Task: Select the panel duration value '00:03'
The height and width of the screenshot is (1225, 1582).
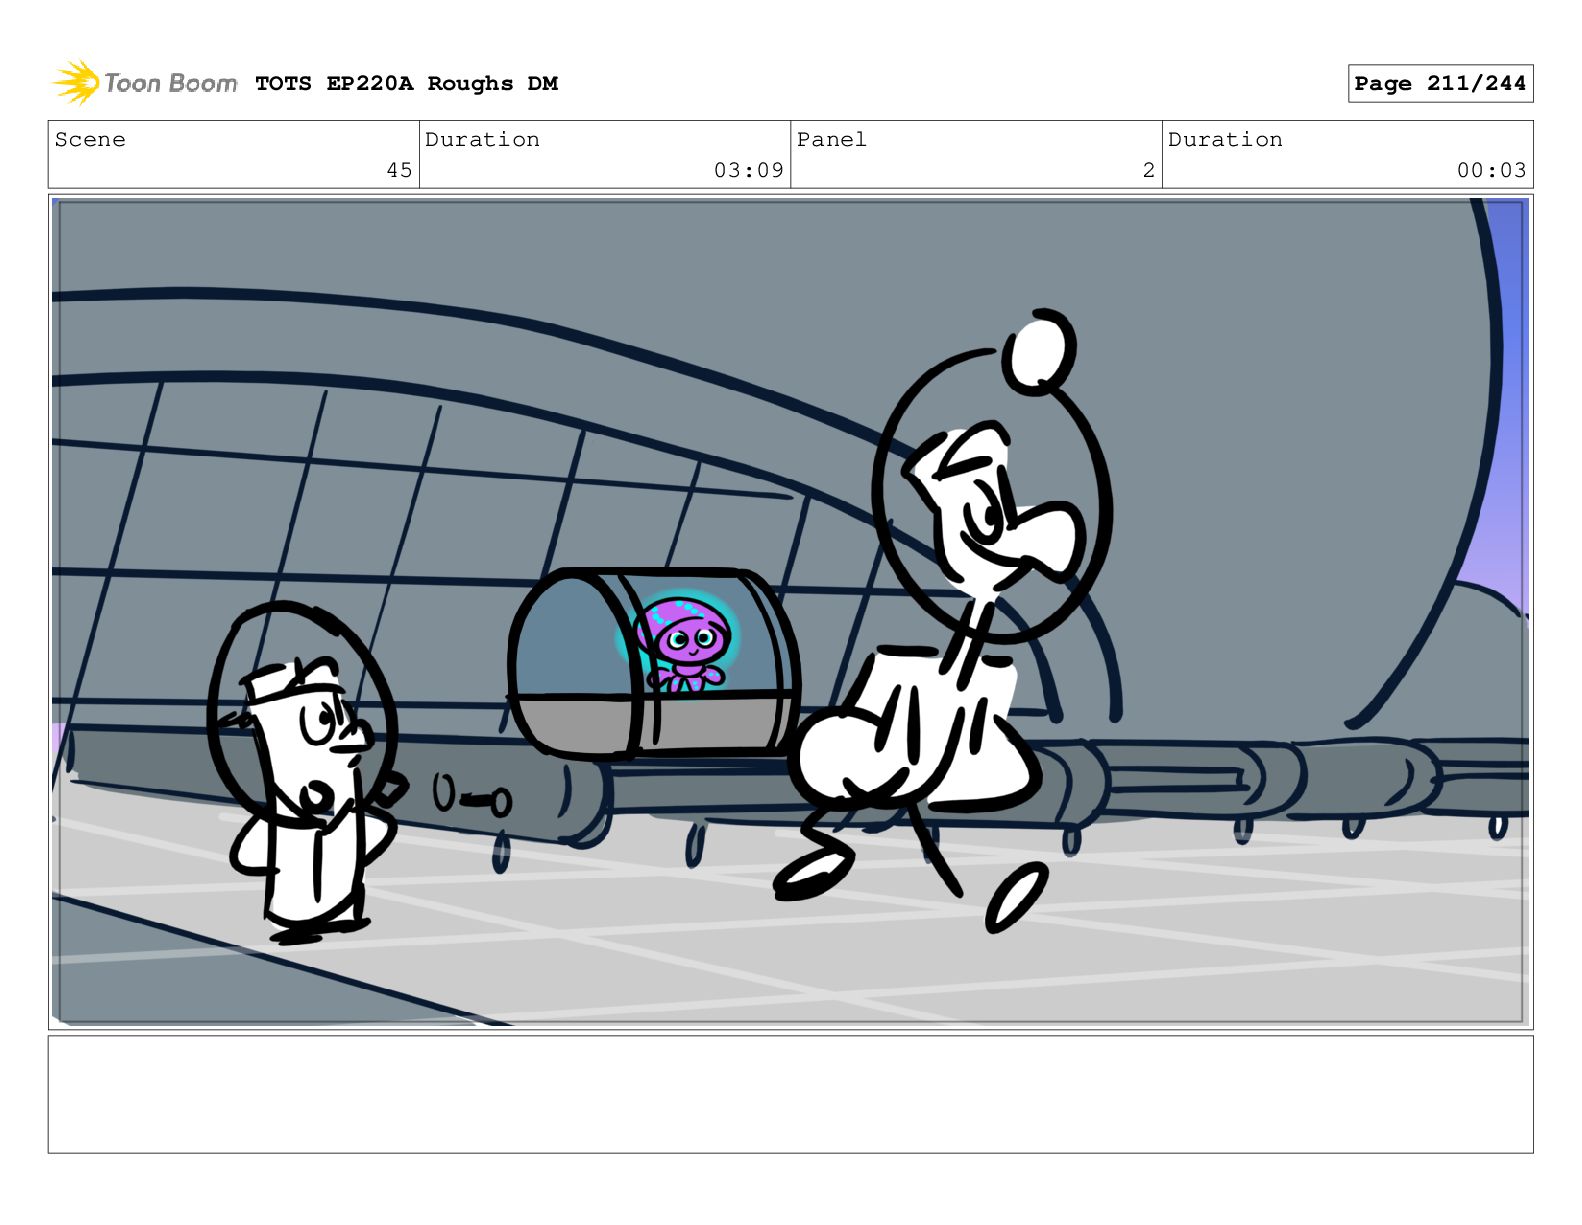Action: point(1491,170)
